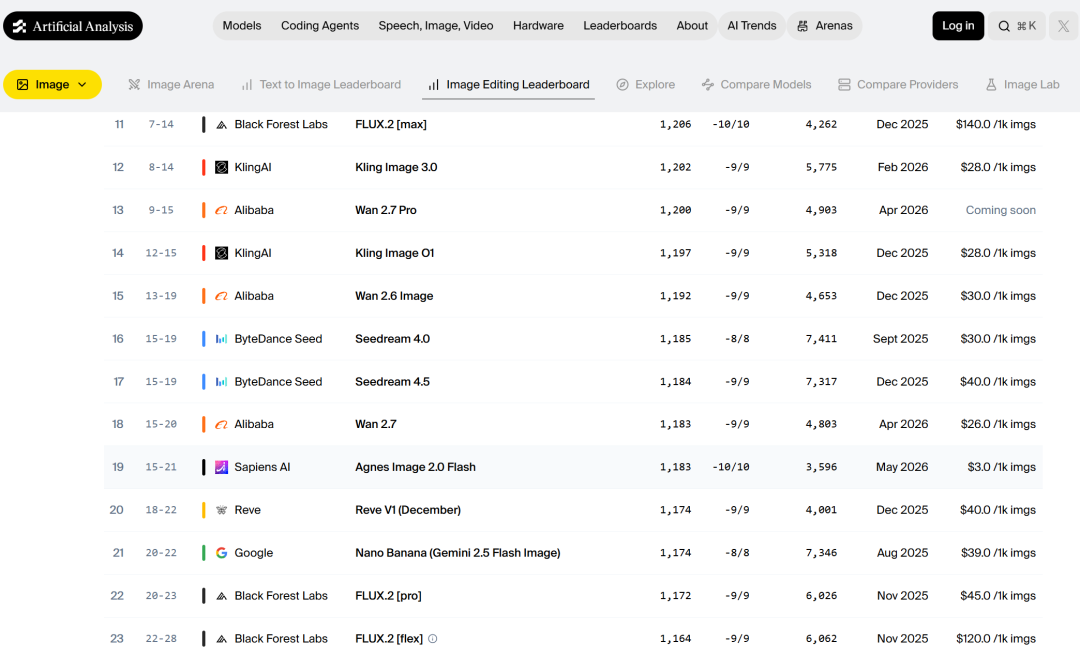Select the Image Editing Leaderboard tab
1080x657 pixels.
508,85
